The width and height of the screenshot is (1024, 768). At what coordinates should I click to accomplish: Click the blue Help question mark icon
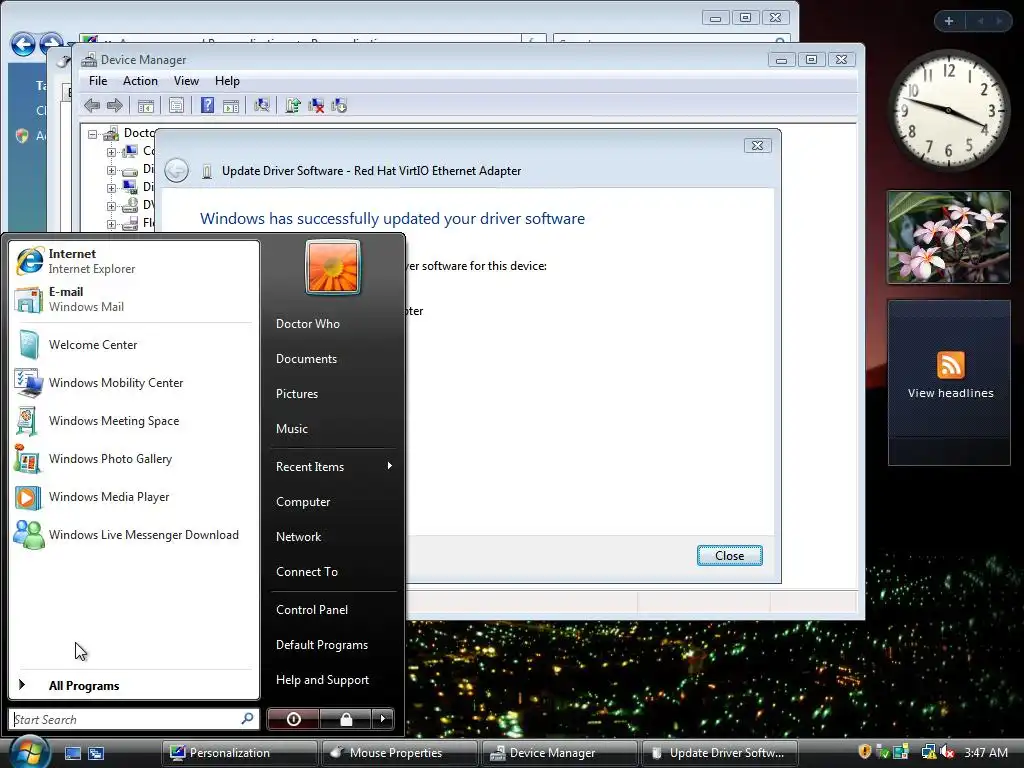(x=207, y=105)
